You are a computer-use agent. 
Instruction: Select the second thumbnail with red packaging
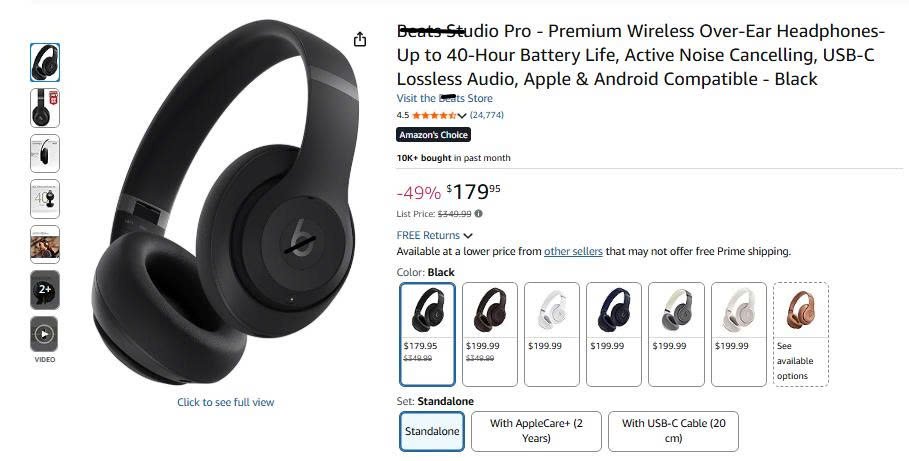(45, 108)
